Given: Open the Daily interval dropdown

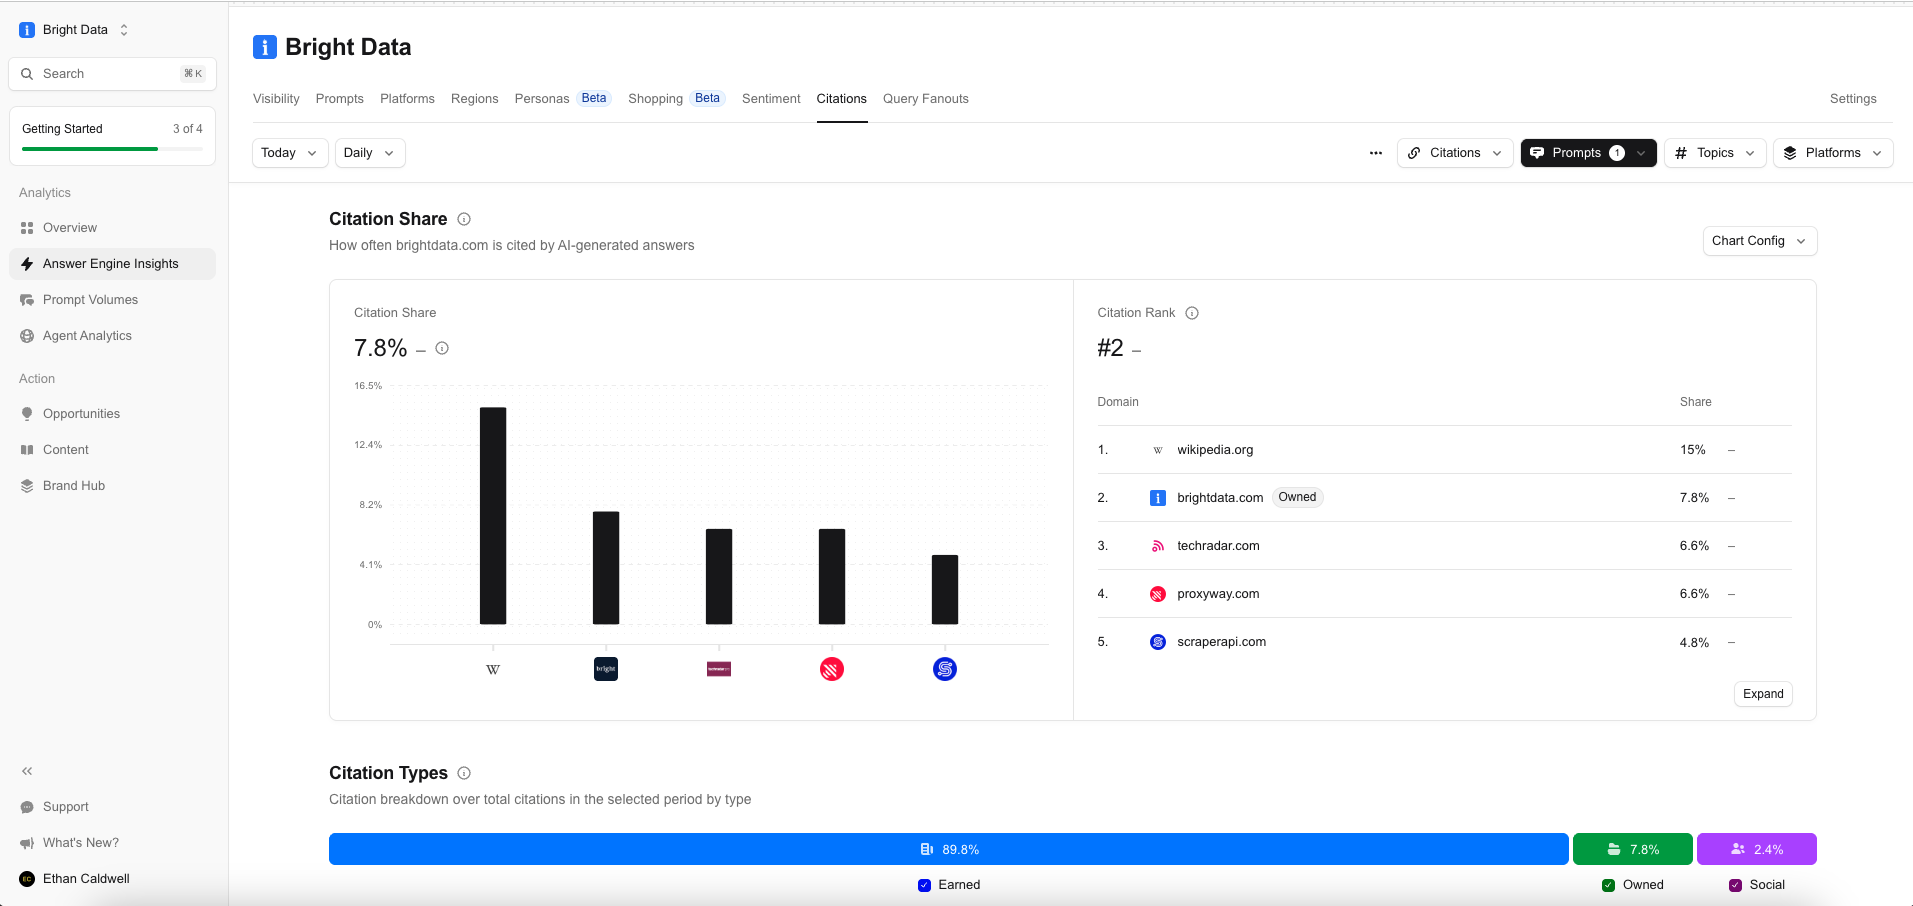Looking at the screenshot, I should [370, 153].
